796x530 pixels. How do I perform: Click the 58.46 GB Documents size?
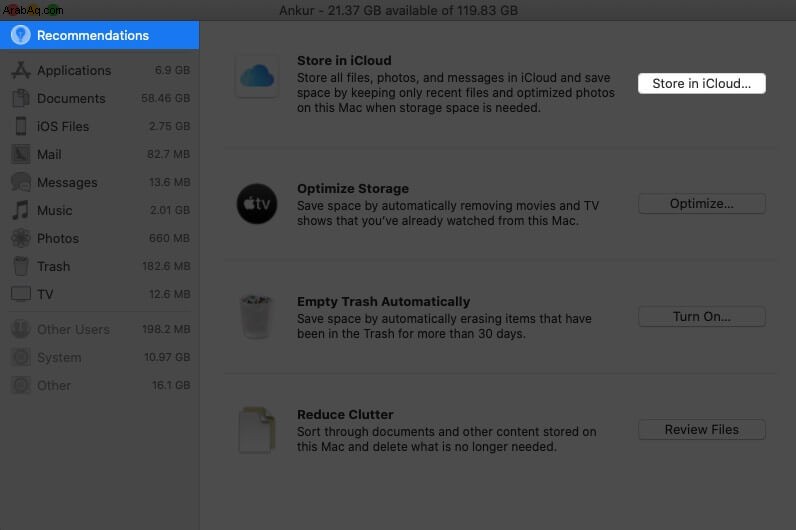[x=165, y=98]
